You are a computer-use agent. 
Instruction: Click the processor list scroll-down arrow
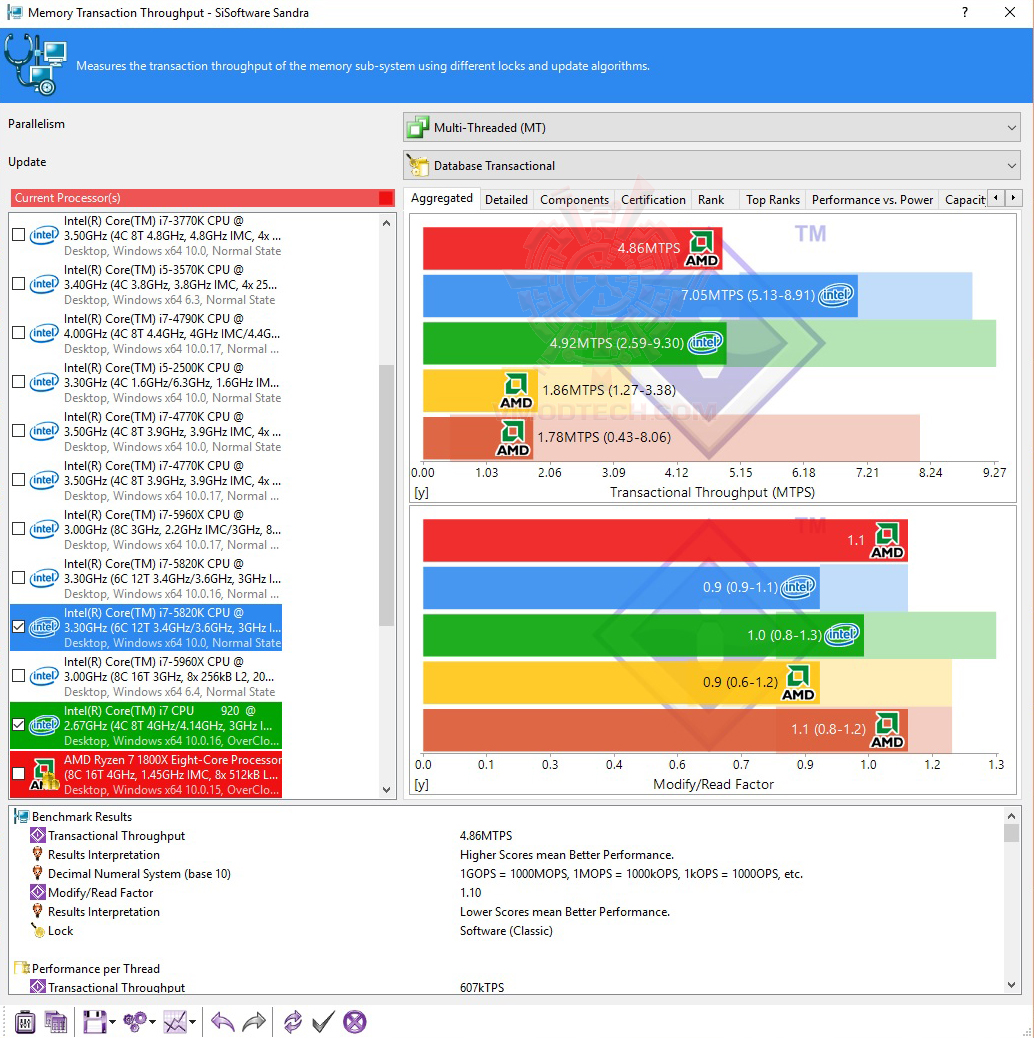[387, 789]
